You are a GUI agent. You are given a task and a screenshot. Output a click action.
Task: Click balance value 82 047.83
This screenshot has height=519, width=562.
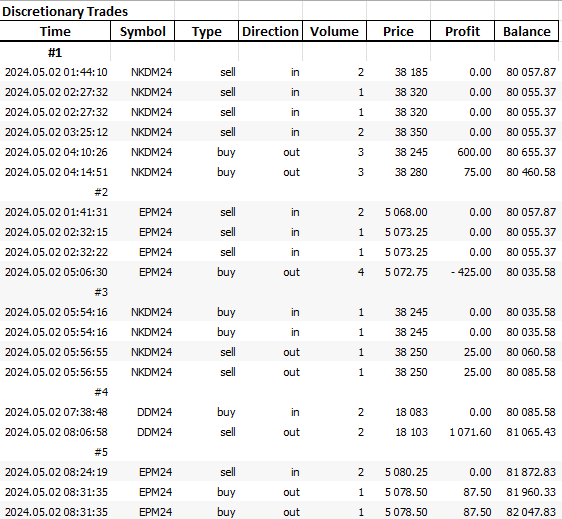(531, 512)
